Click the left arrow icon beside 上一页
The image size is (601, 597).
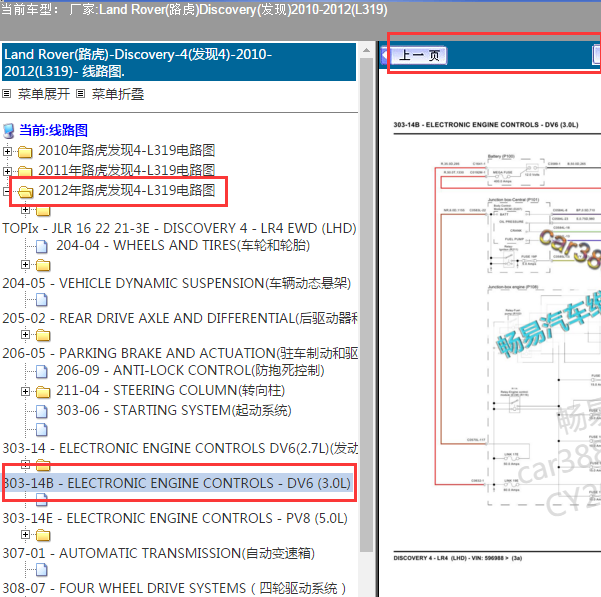pyautogui.click(x=384, y=56)
